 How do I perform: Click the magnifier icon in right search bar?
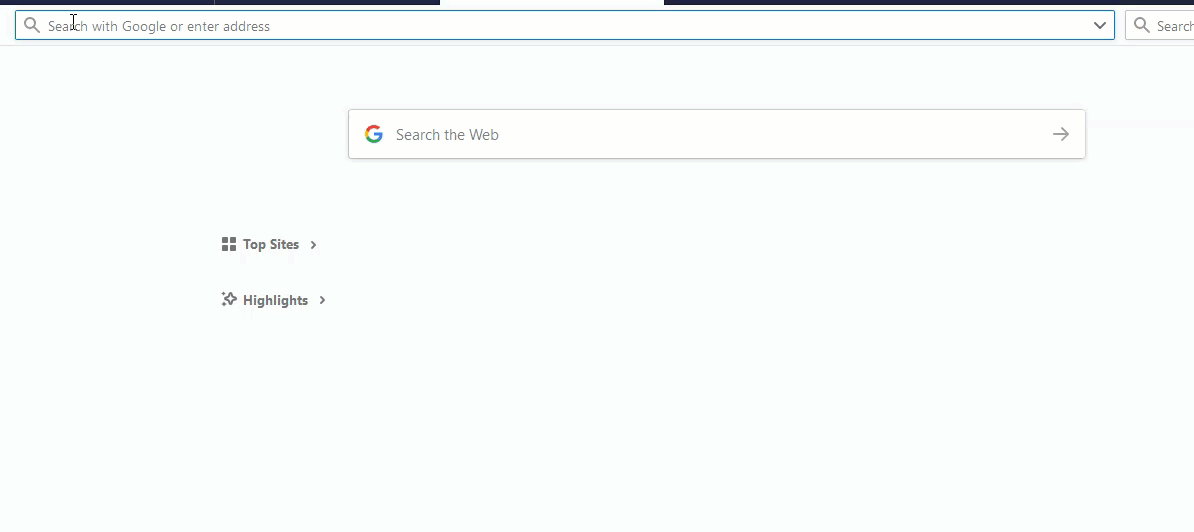tap(1141, 26)
